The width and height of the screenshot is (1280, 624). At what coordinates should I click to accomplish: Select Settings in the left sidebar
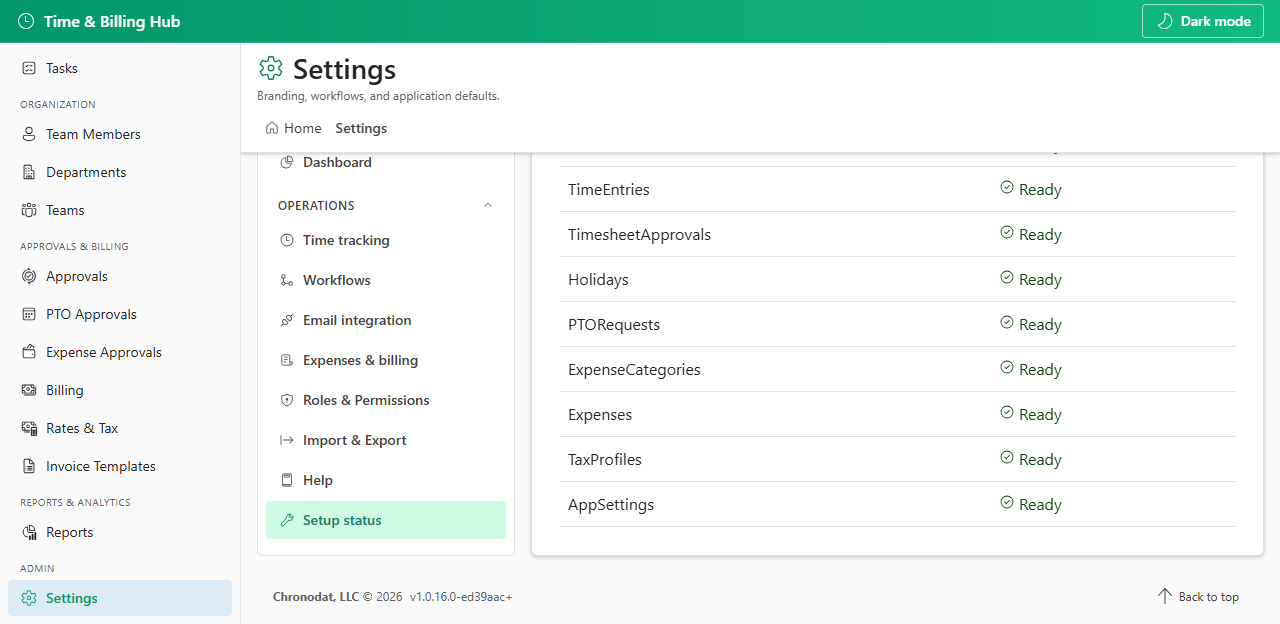[120, 598]
